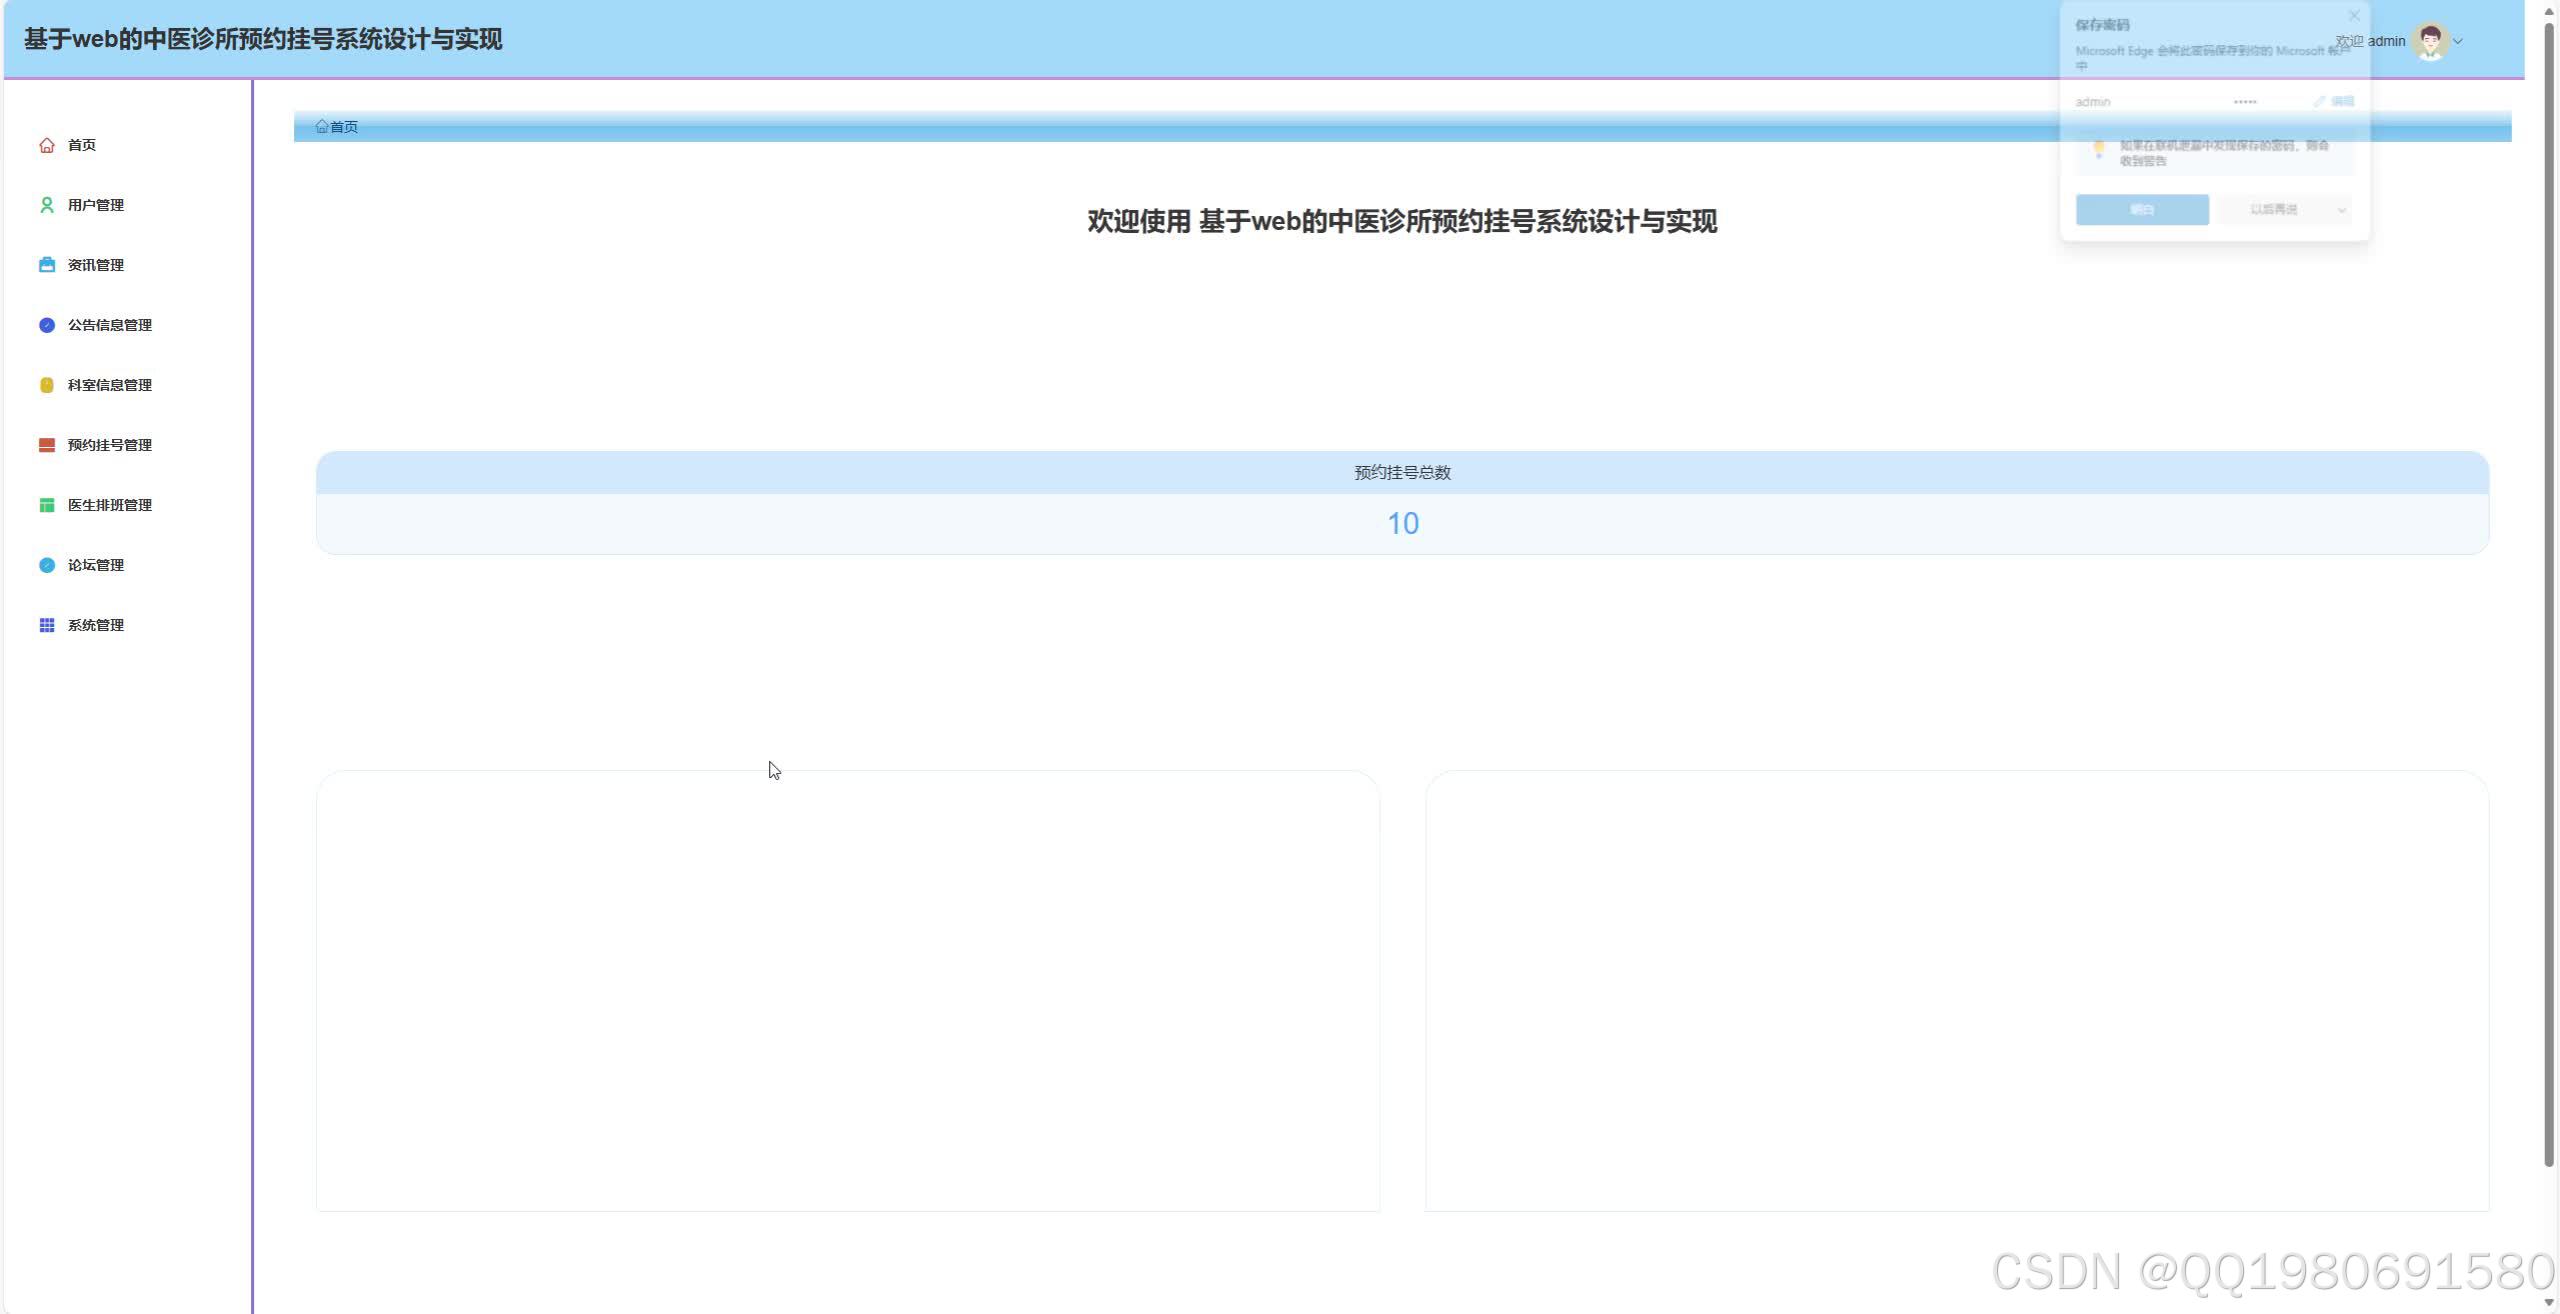Click the edit link in save-password popup
This screenshot has width=2560, height=1314.
point(2334,102)
